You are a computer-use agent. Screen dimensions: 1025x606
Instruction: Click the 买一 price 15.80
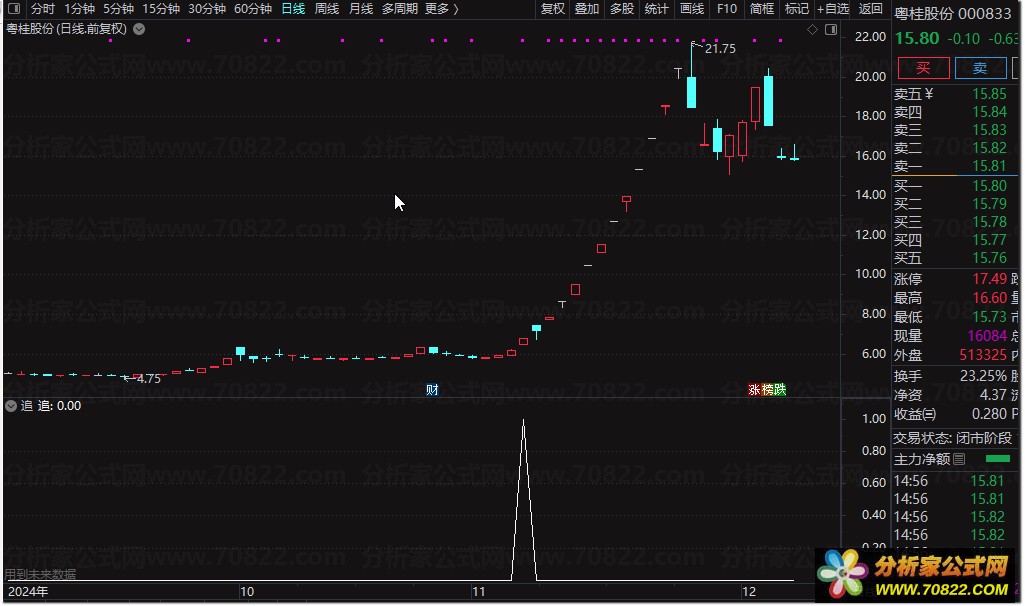(989, 186)
